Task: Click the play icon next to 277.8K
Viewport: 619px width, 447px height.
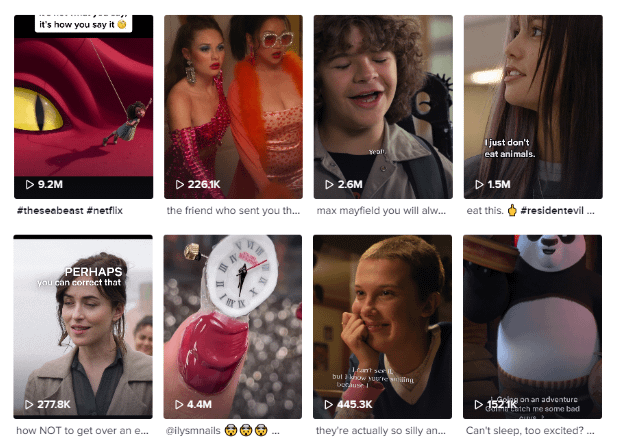Action: 29,404
